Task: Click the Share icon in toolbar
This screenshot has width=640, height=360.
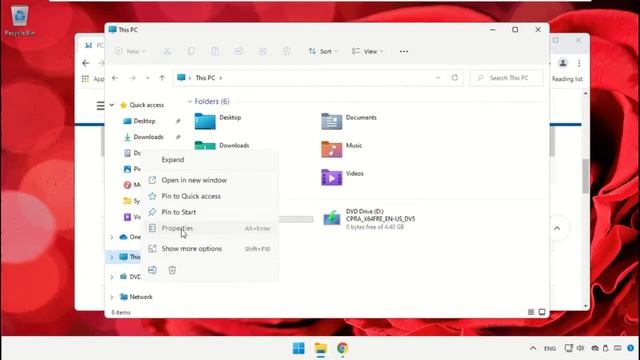Action: (262, 51)
